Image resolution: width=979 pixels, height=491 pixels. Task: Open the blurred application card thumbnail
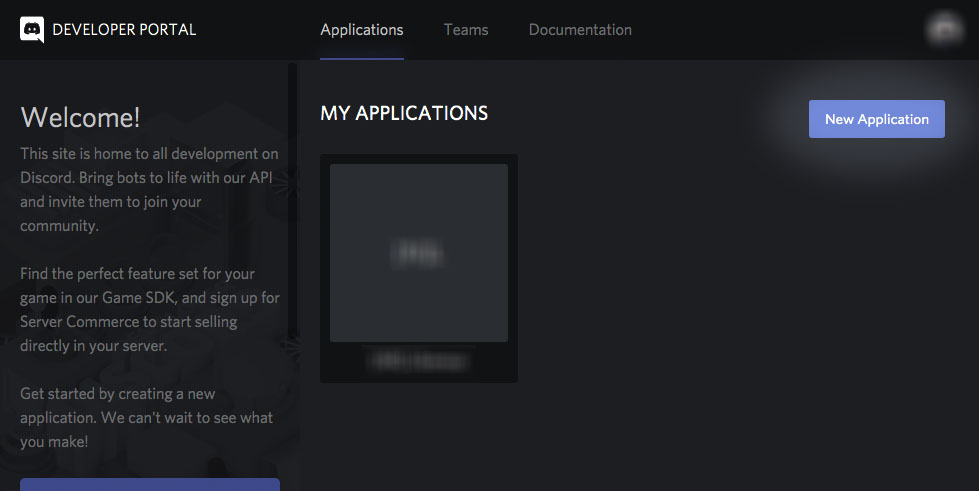(419, 253)
